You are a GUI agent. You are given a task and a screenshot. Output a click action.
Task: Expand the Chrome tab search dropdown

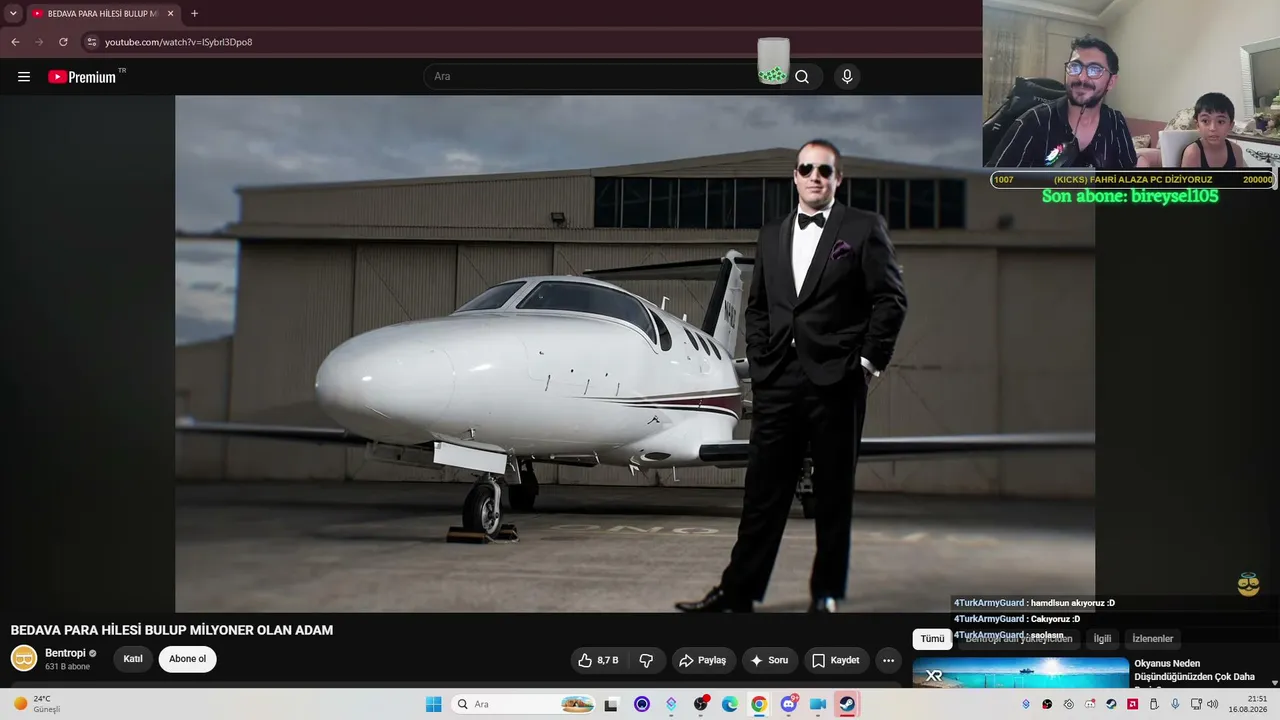[13, 14]
